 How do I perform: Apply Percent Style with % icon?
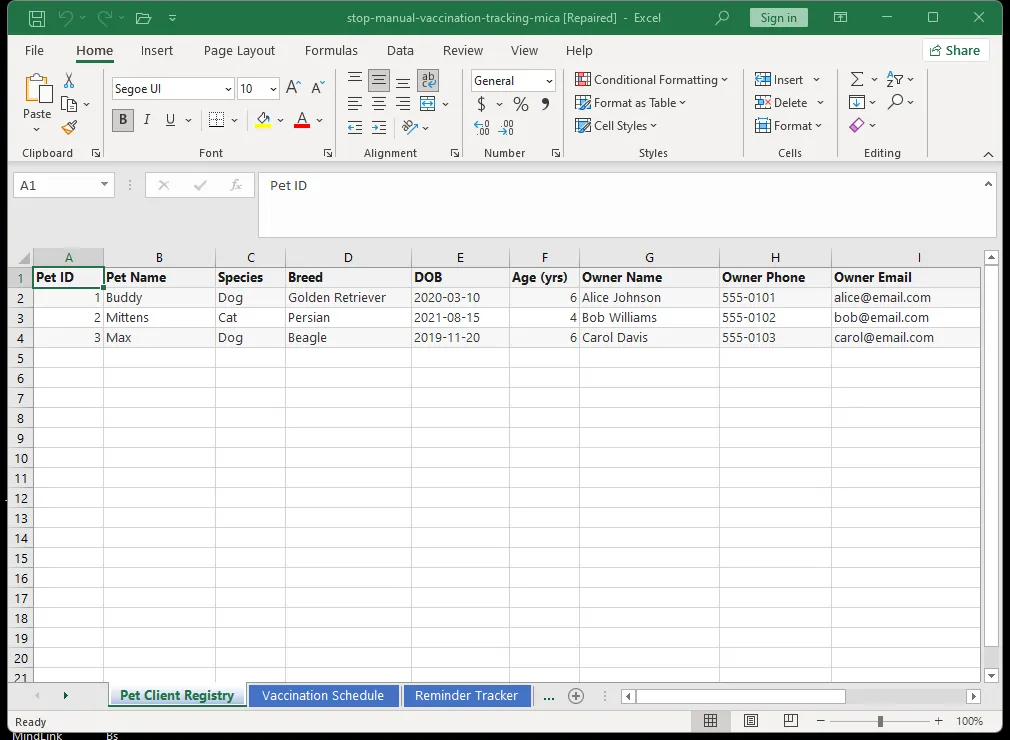(520, 104)
